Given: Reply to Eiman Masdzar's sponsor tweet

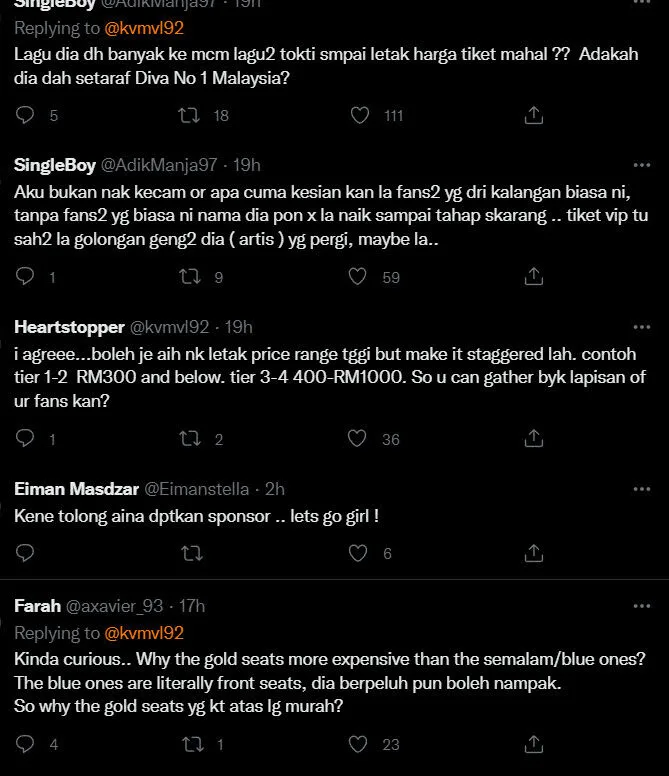Looking at the screenshot, I should [x=25, y=552].
